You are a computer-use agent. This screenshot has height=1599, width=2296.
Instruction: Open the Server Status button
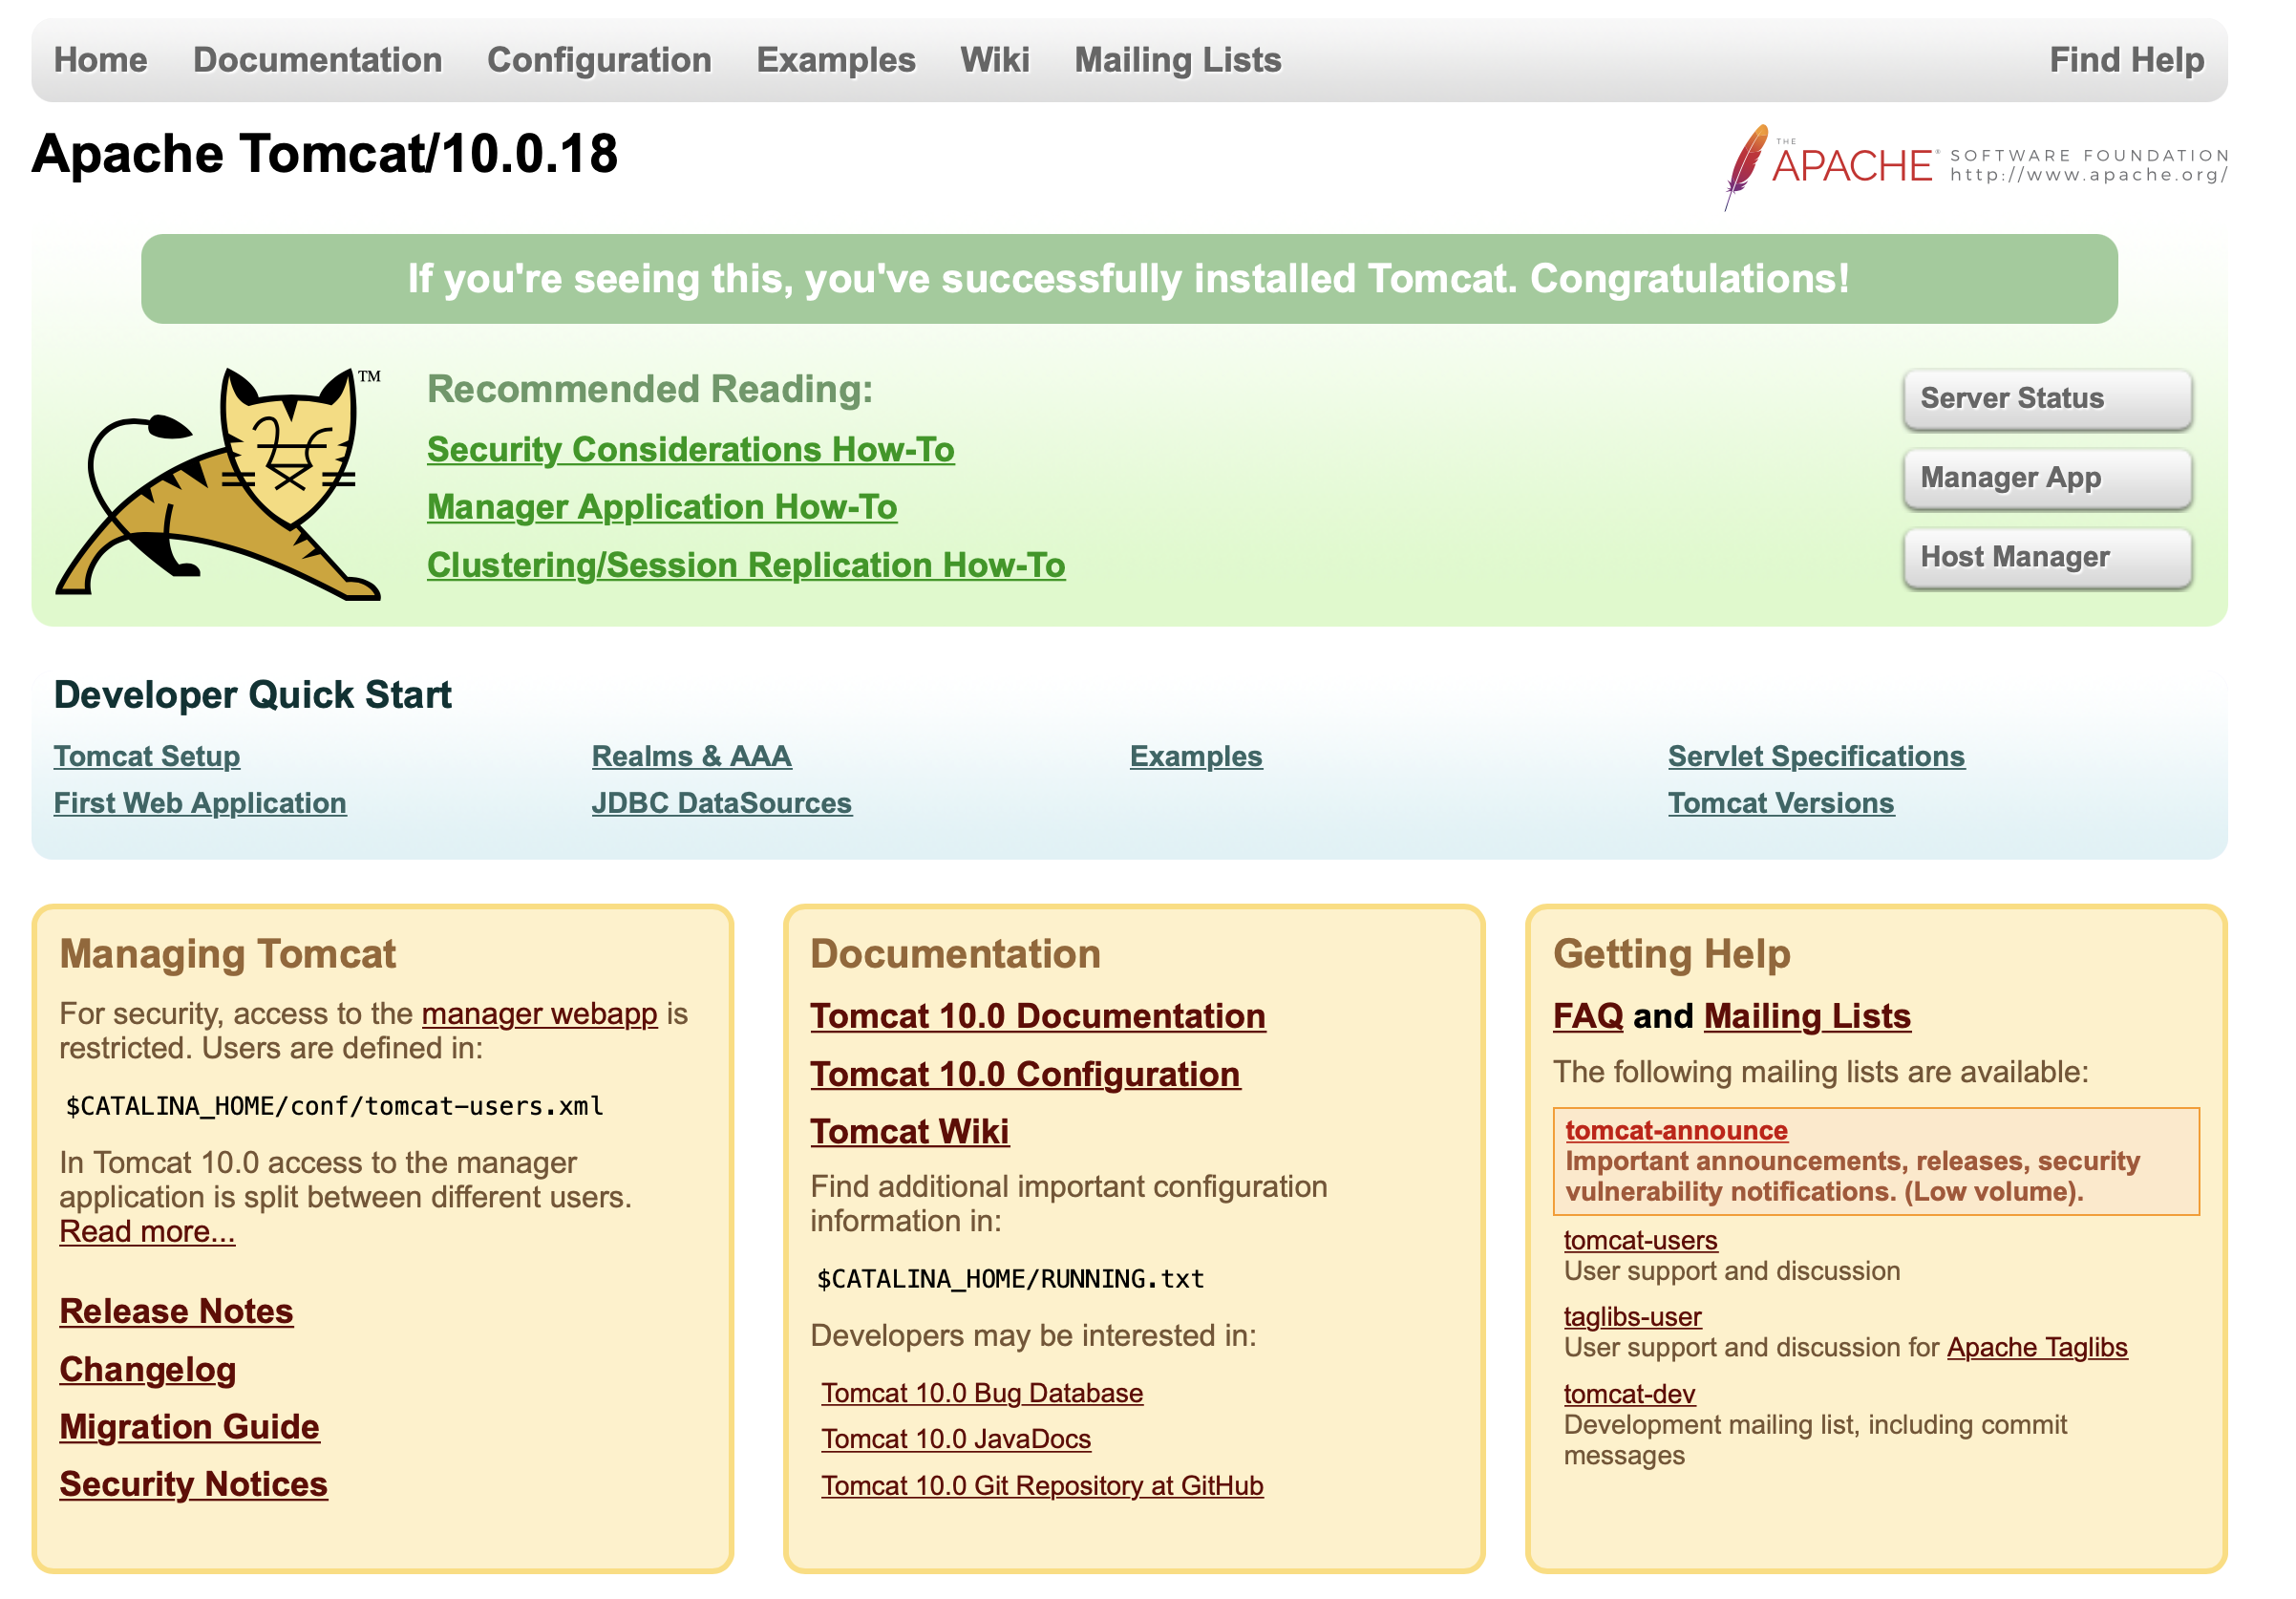point(2047,398)
